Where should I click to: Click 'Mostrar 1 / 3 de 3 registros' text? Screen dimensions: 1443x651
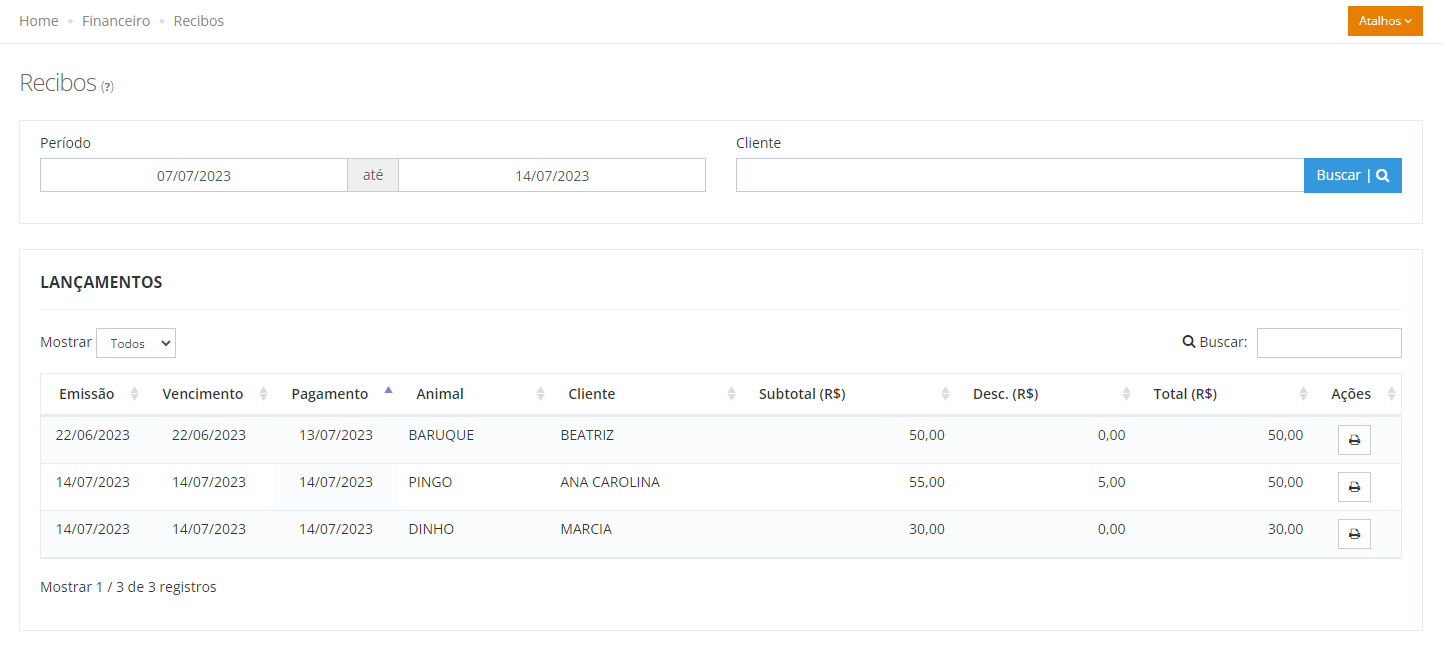tap(128, 587)
